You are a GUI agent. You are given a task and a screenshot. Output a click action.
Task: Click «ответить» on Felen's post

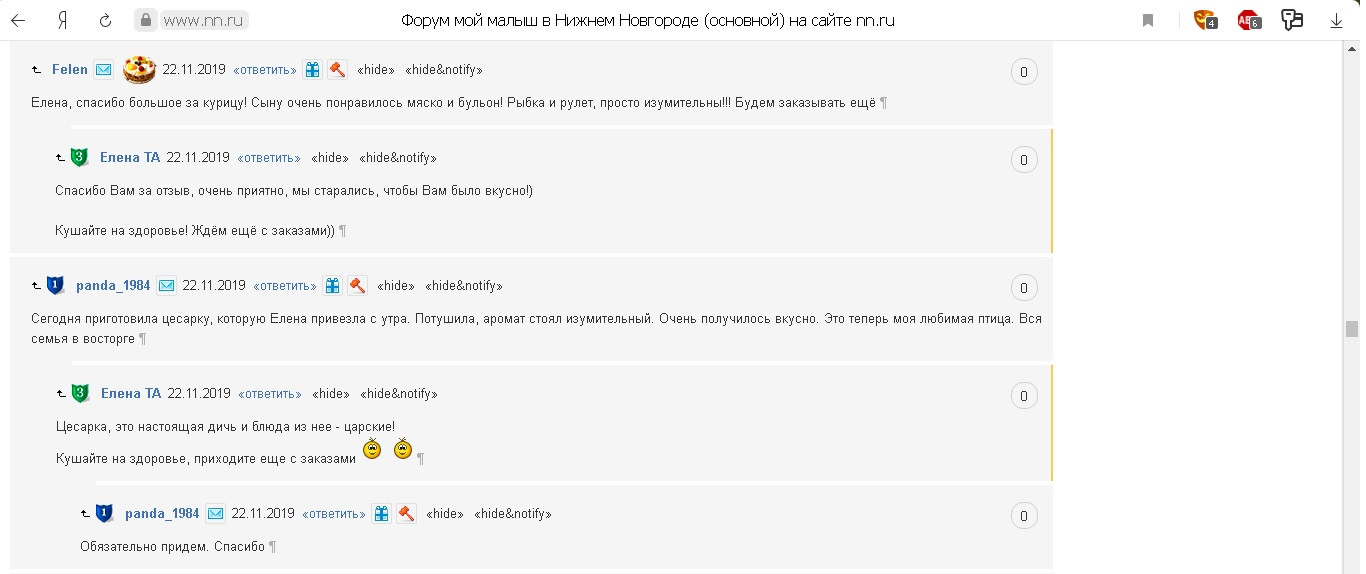pos(265,70)
